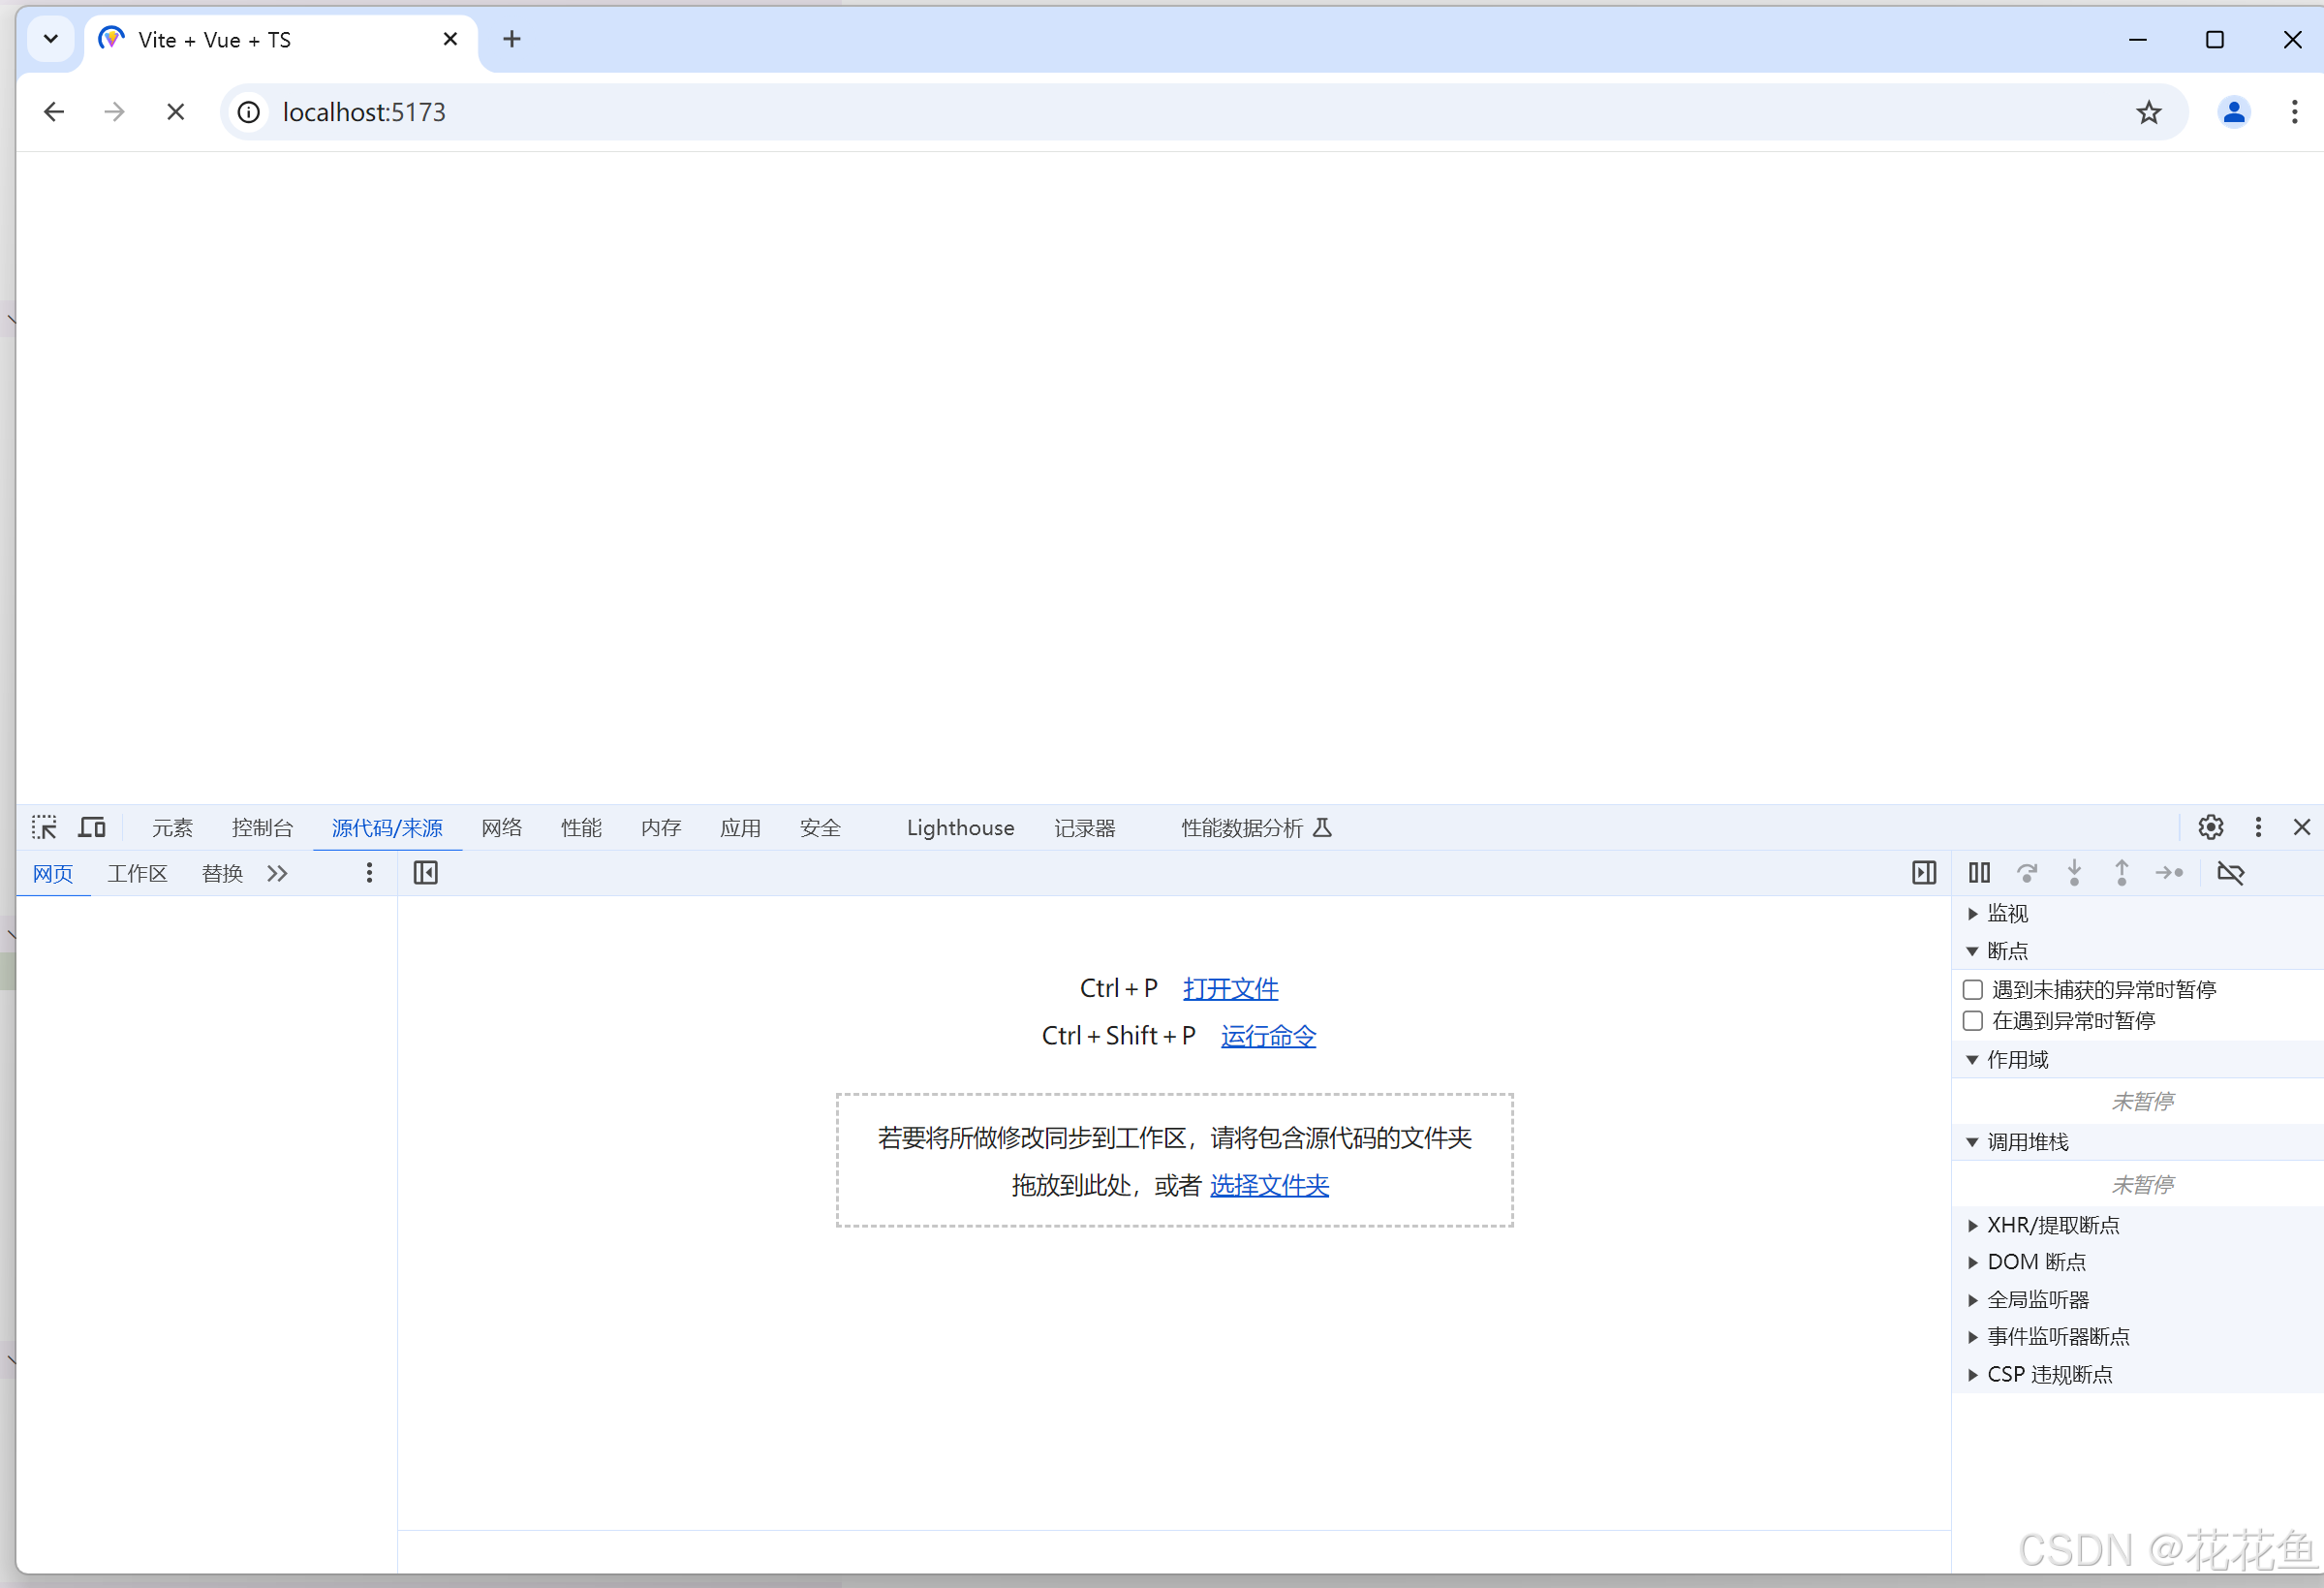This screenshot has height=1588, width=2324.
Task: View site information icon
Action: pos(249,112)
